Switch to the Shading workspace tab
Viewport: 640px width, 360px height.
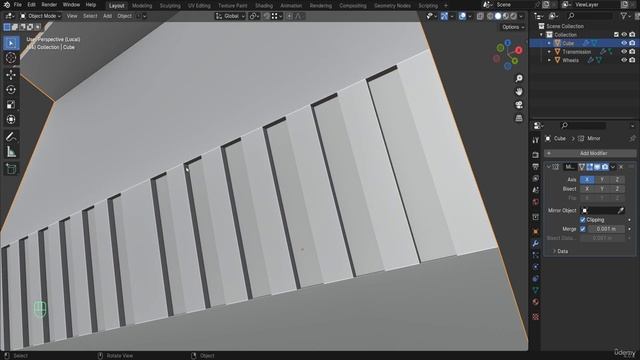tap(264, 6)
